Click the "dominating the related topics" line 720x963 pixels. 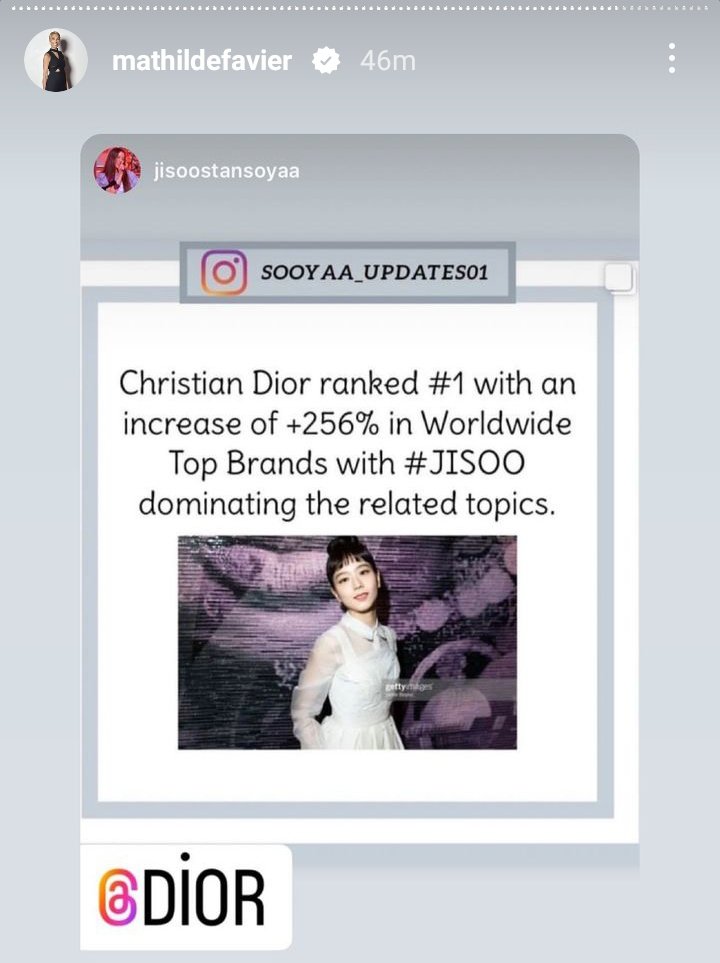pyautogui.click(x=347, y=505)
